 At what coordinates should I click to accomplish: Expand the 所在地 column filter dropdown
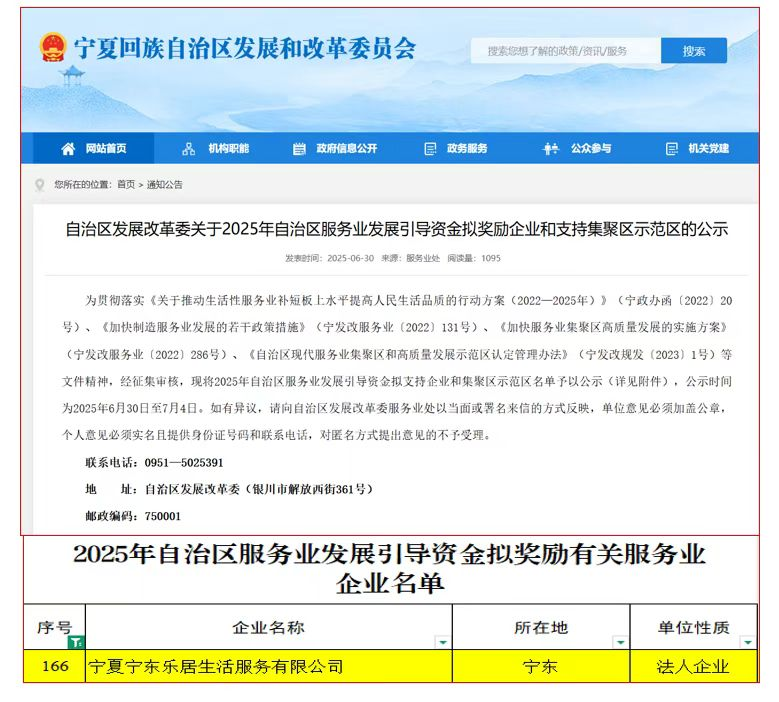point(620,641)
